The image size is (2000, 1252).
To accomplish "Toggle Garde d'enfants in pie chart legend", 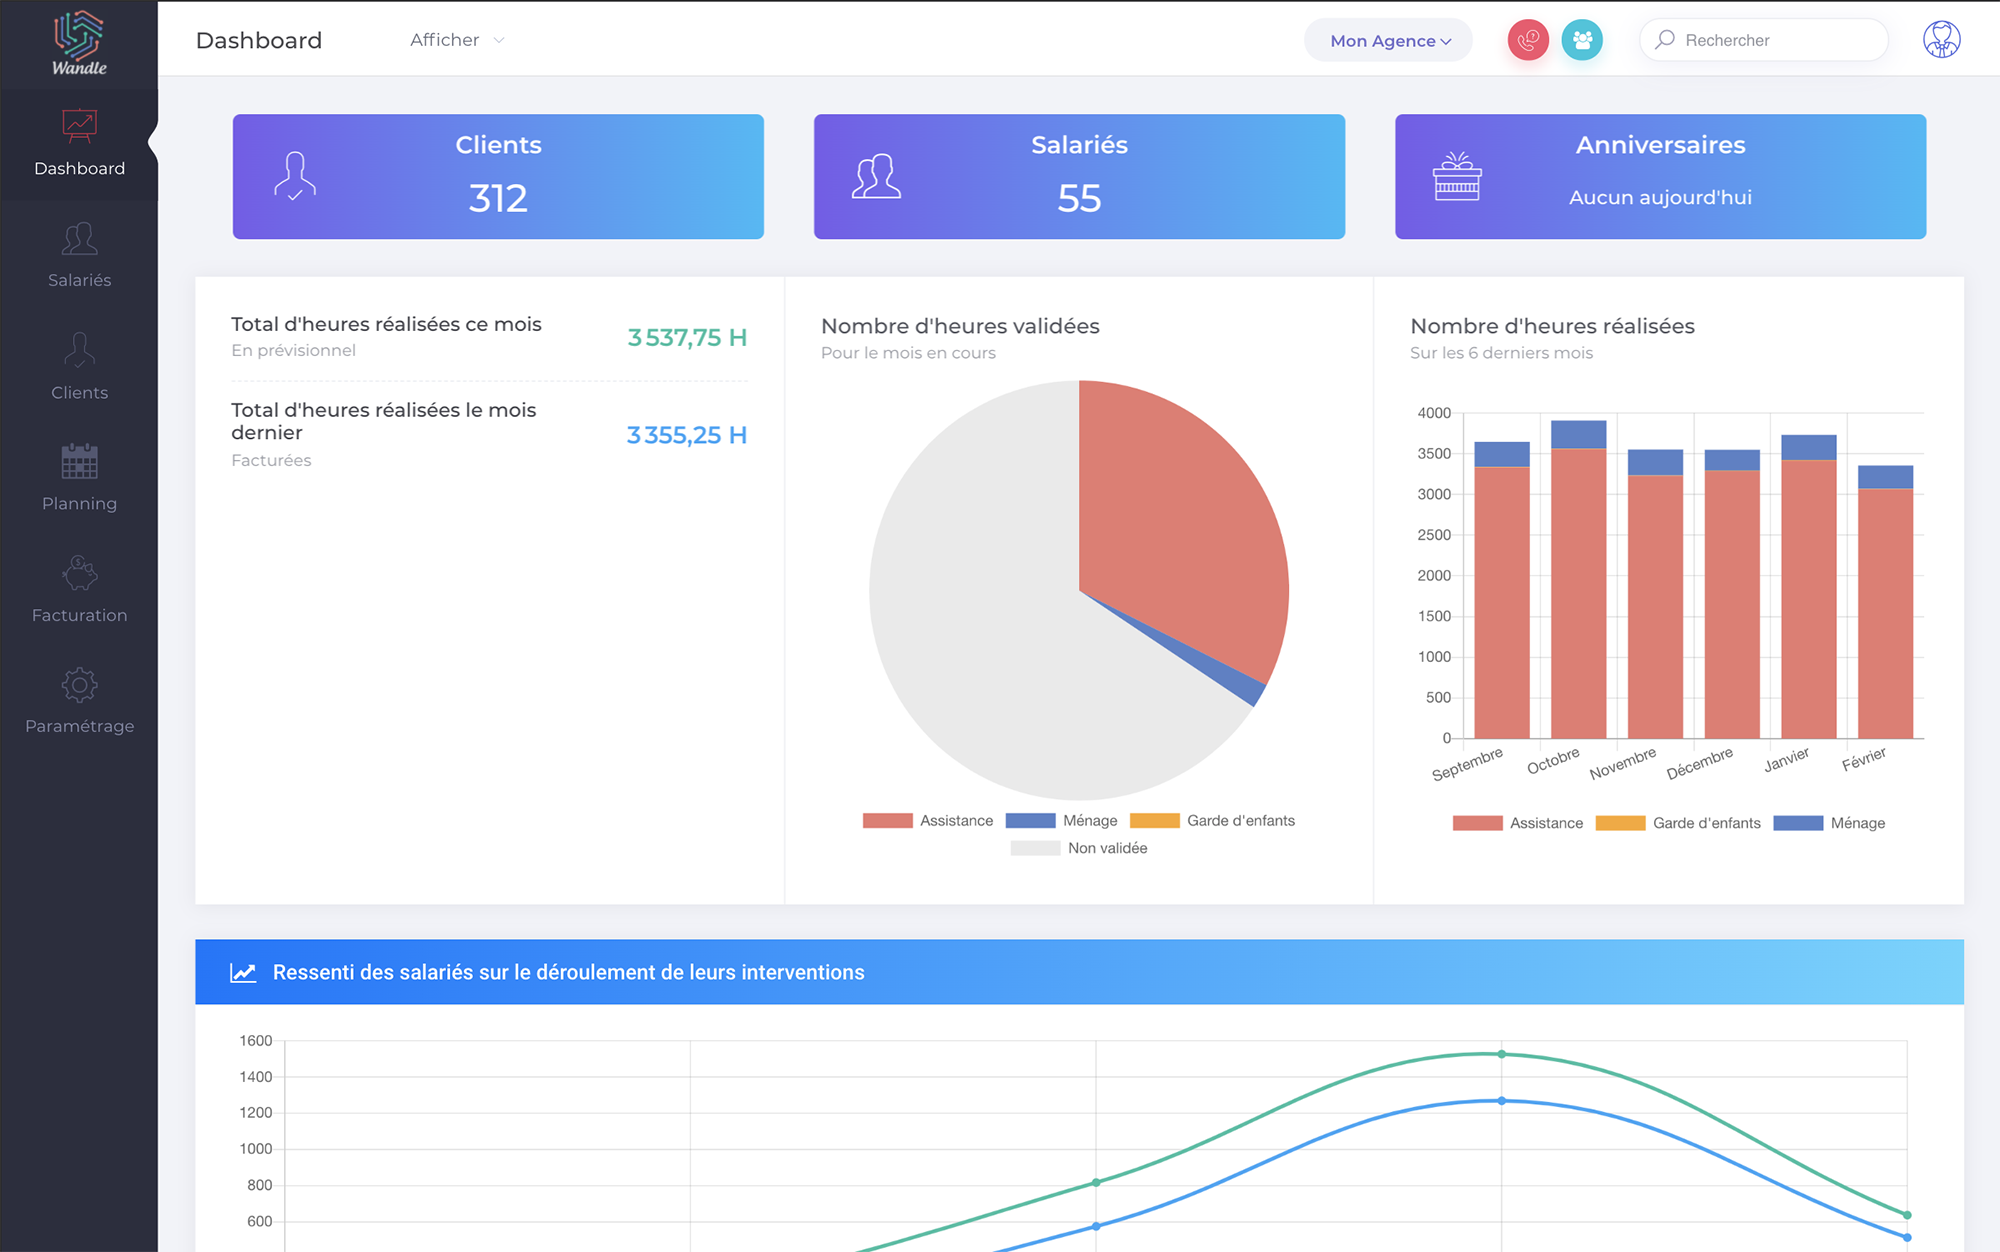I will point(1212,820).
